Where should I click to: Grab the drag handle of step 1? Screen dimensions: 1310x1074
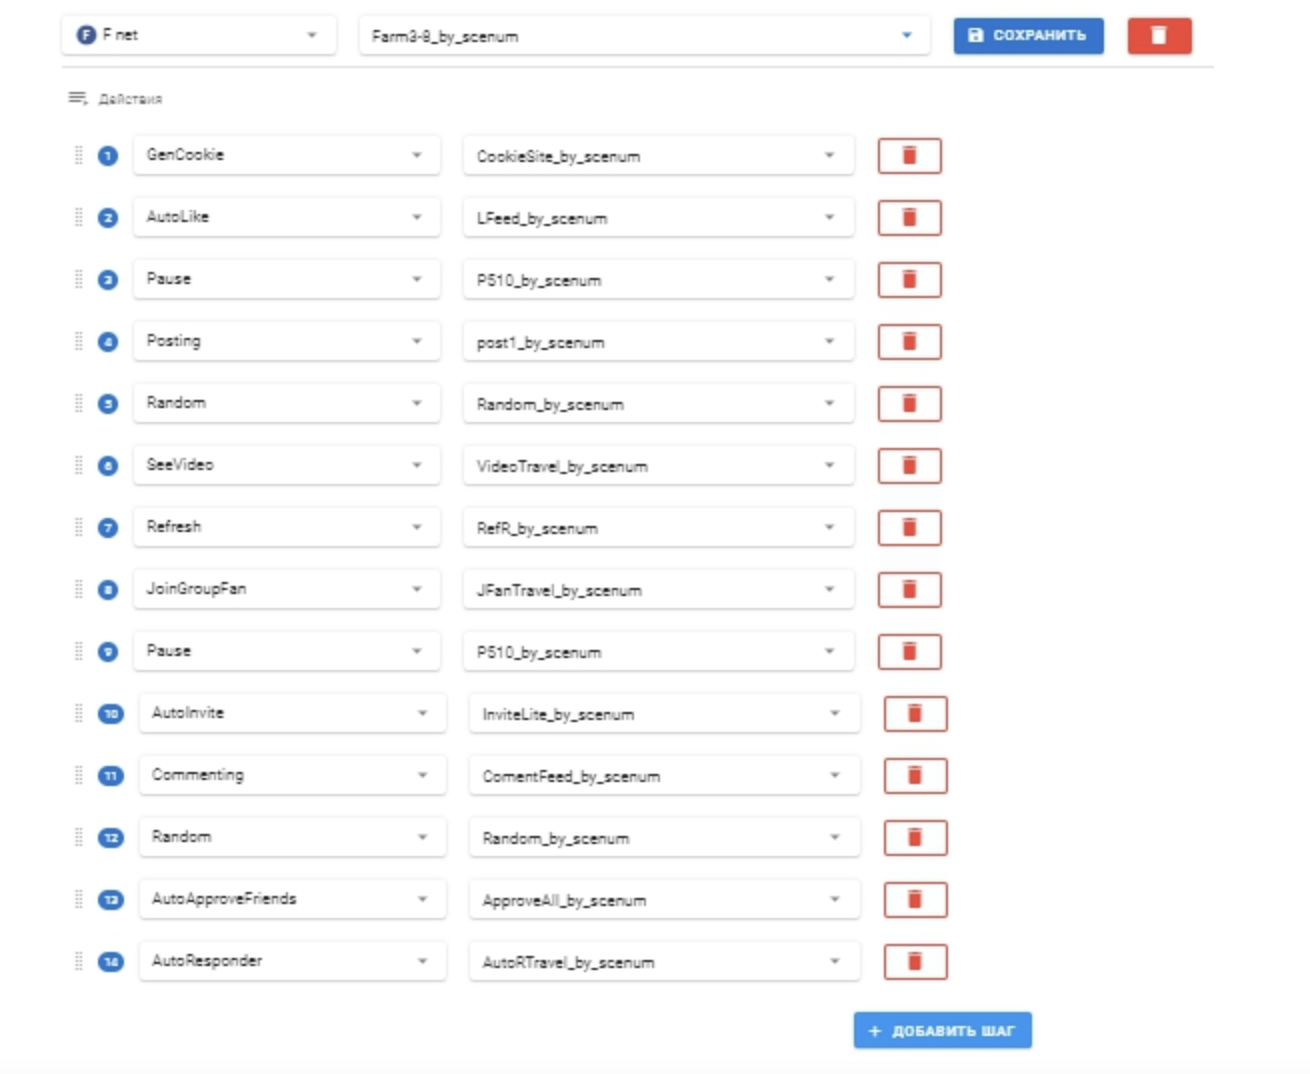pos(79,155)
